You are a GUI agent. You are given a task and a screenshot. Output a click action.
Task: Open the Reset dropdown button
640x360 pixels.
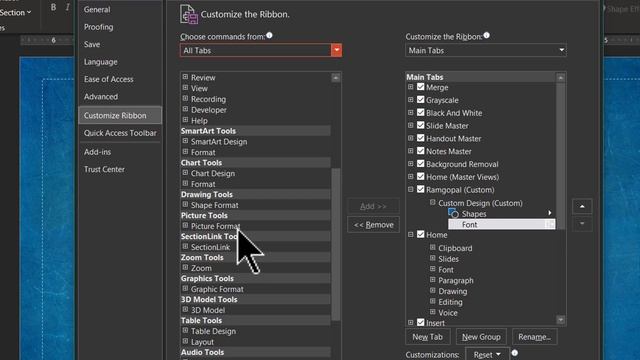(487, 355)
